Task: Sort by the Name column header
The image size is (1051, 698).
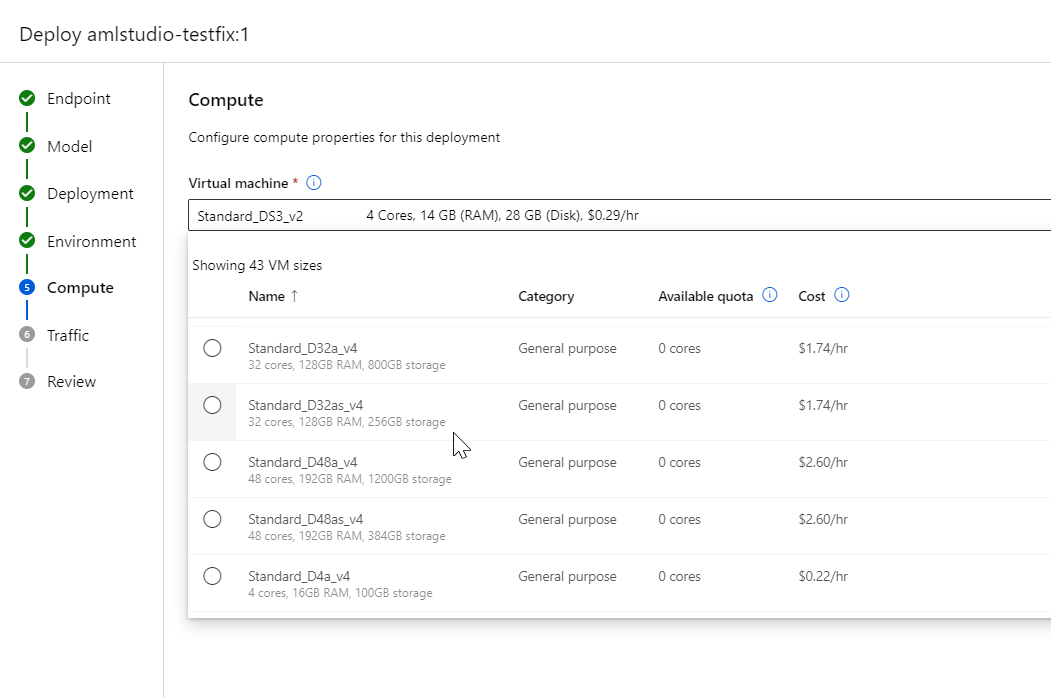Action: click(267, 296)
